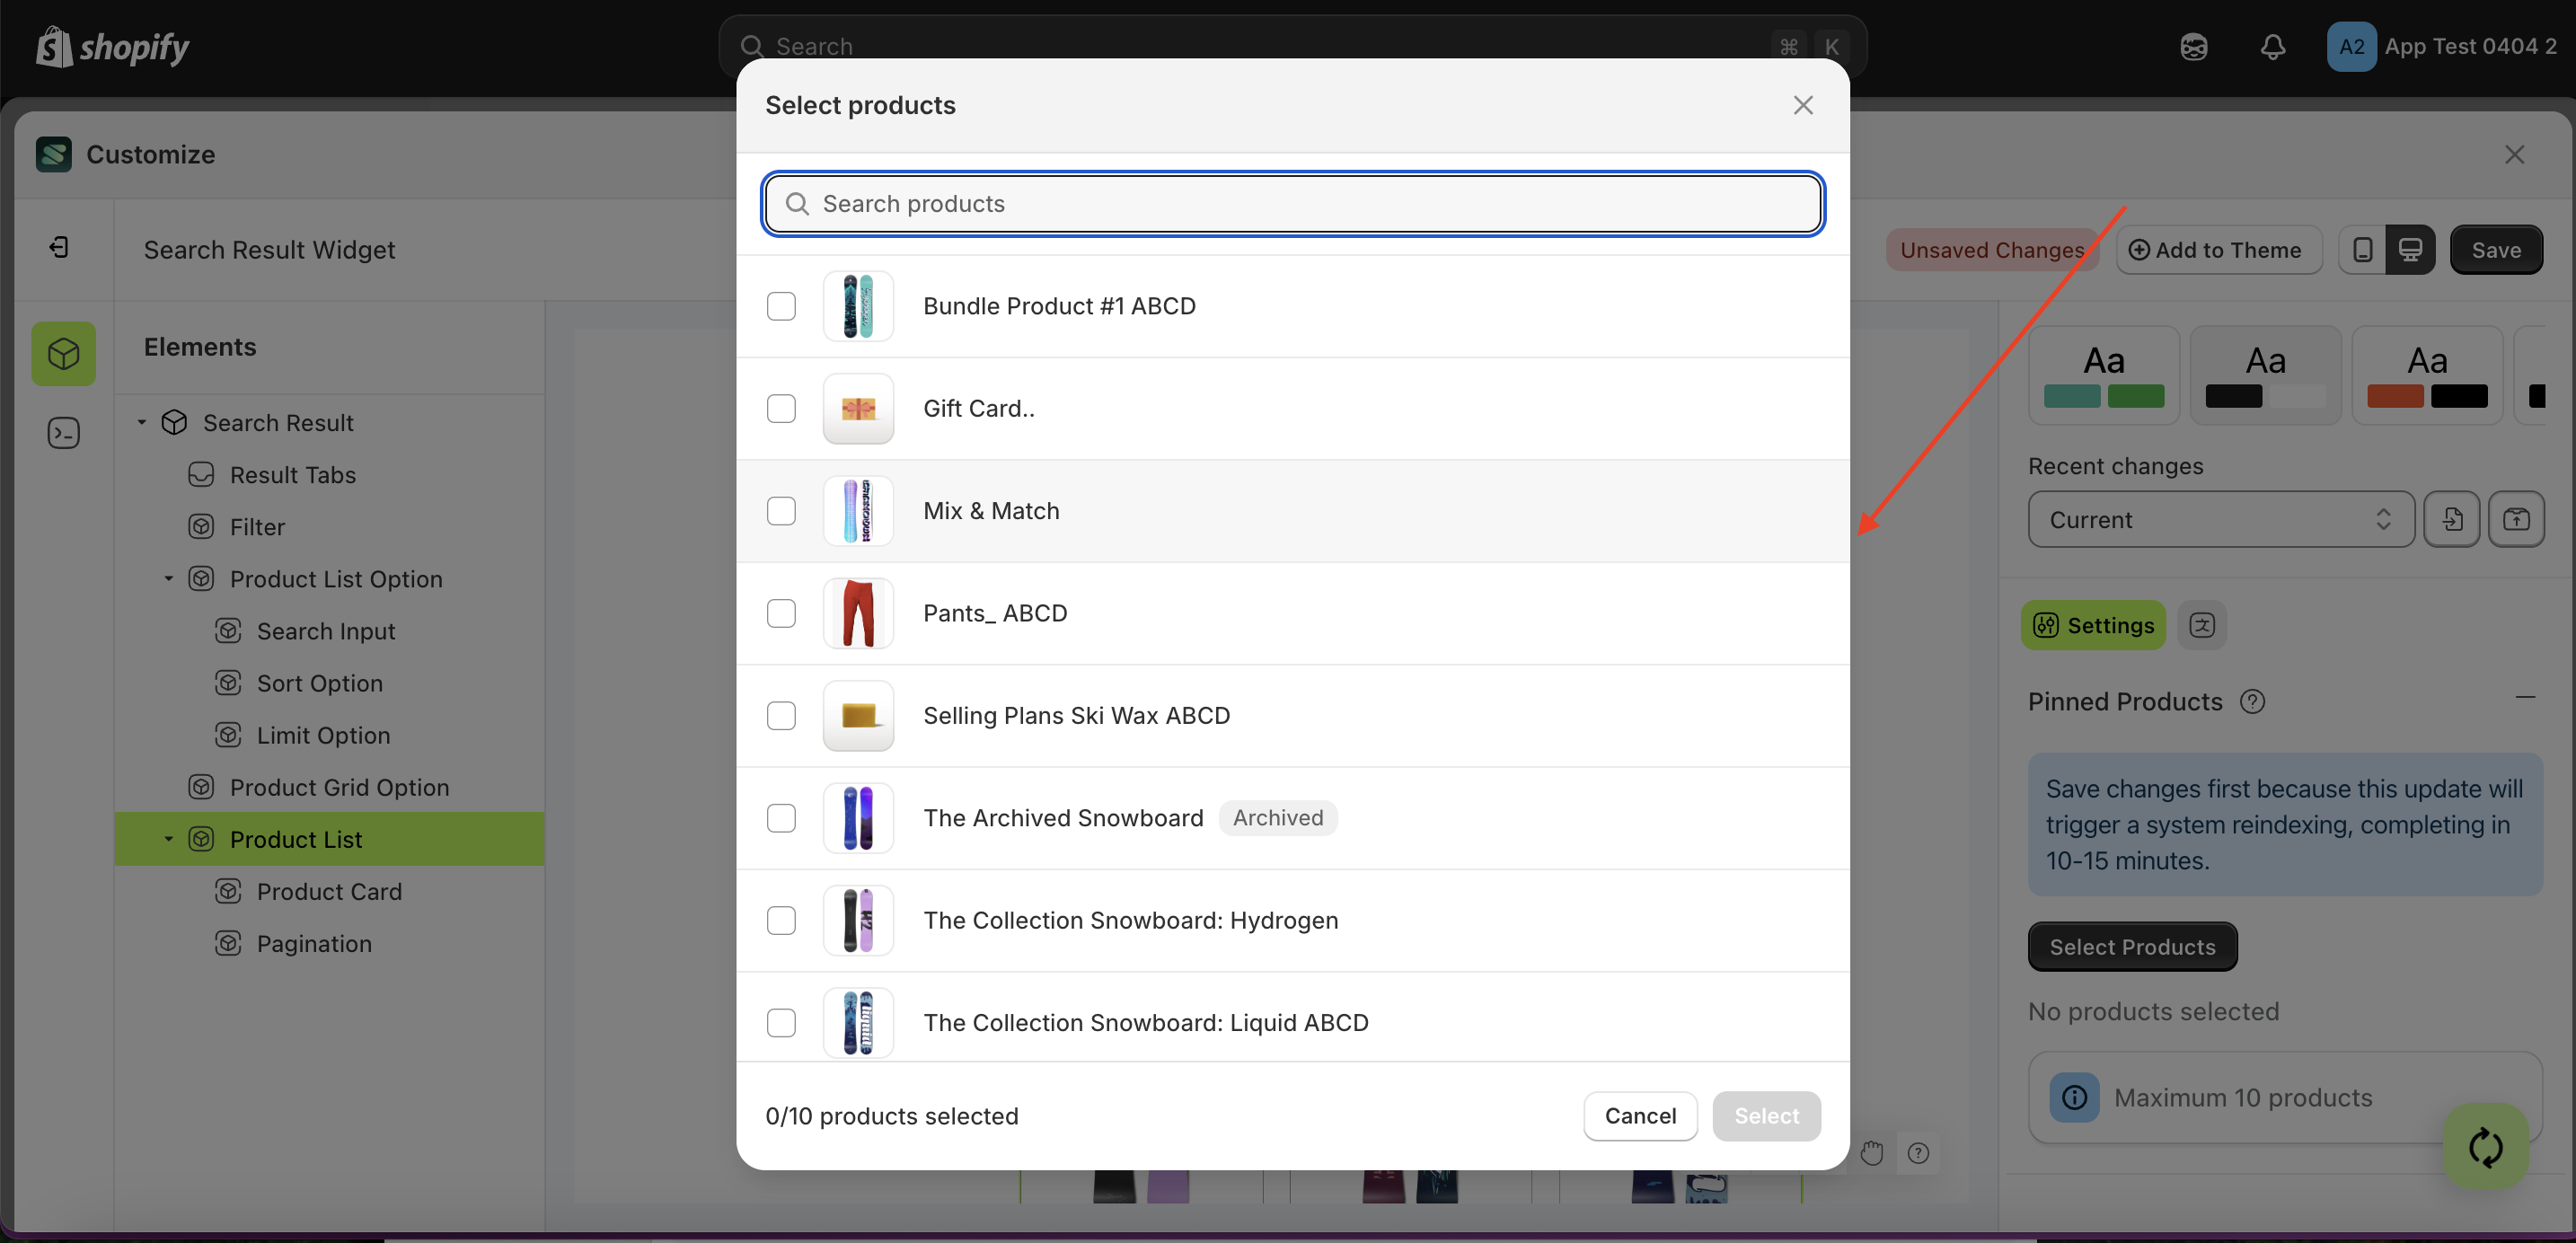Open the notifications bell
This screenshot has height=1243, width=2576.
coord(2272,47)
